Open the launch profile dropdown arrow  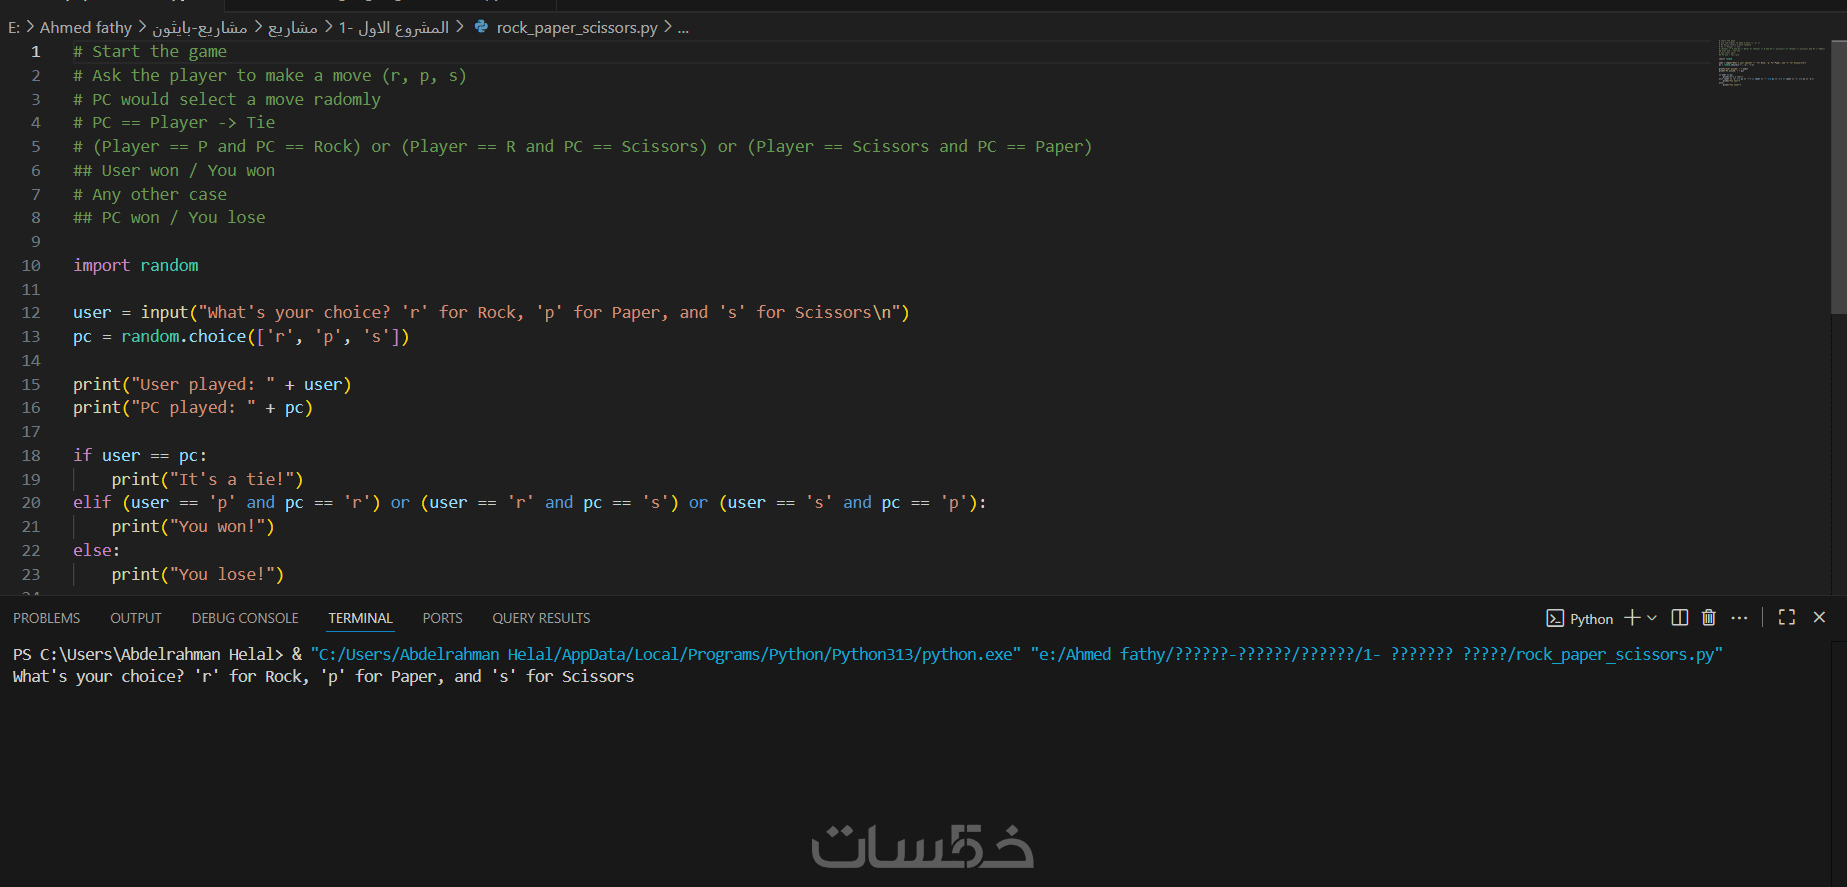click(1652, 618)
